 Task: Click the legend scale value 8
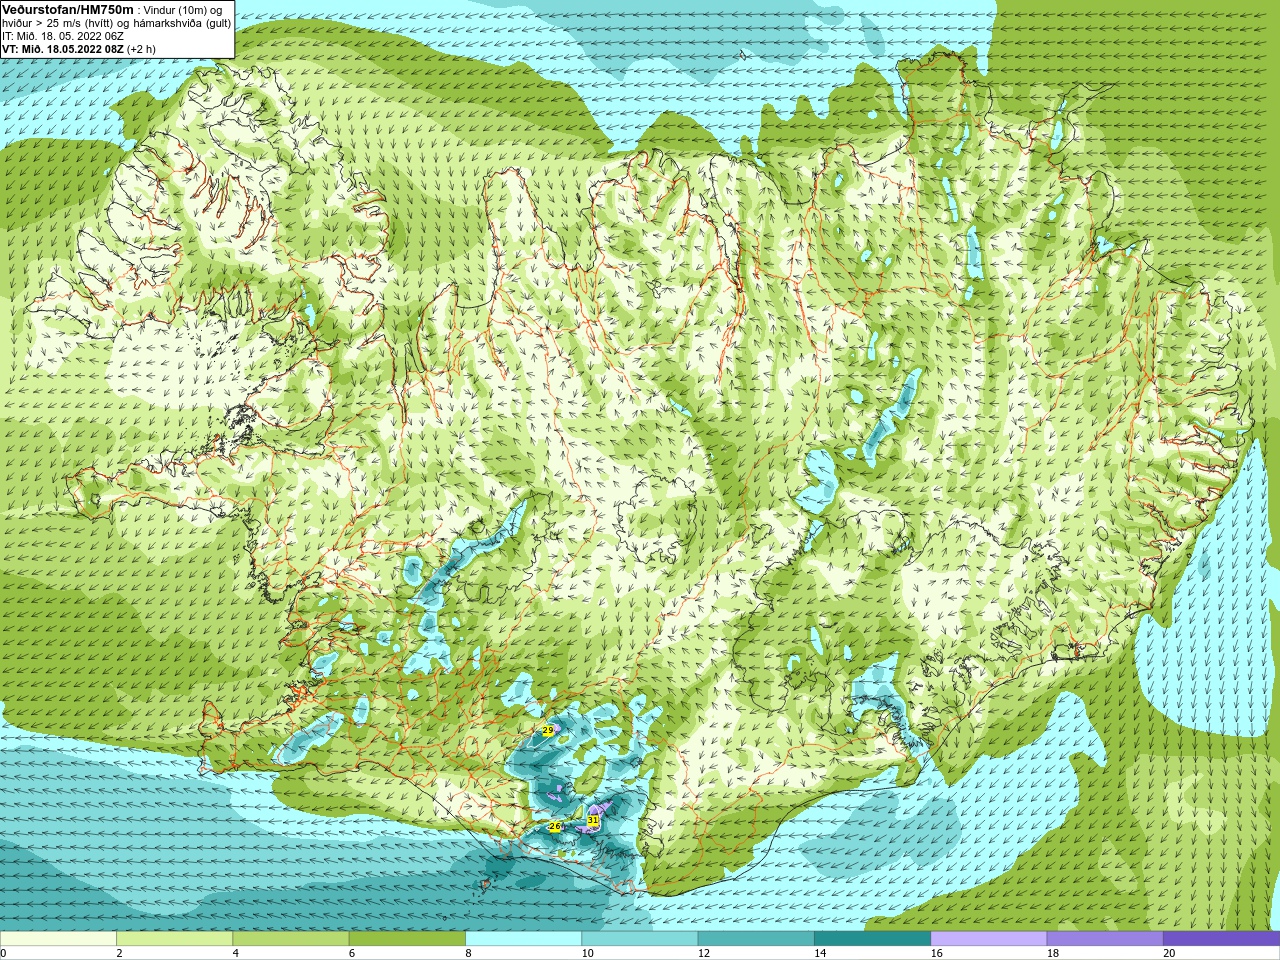click(468, 953)
